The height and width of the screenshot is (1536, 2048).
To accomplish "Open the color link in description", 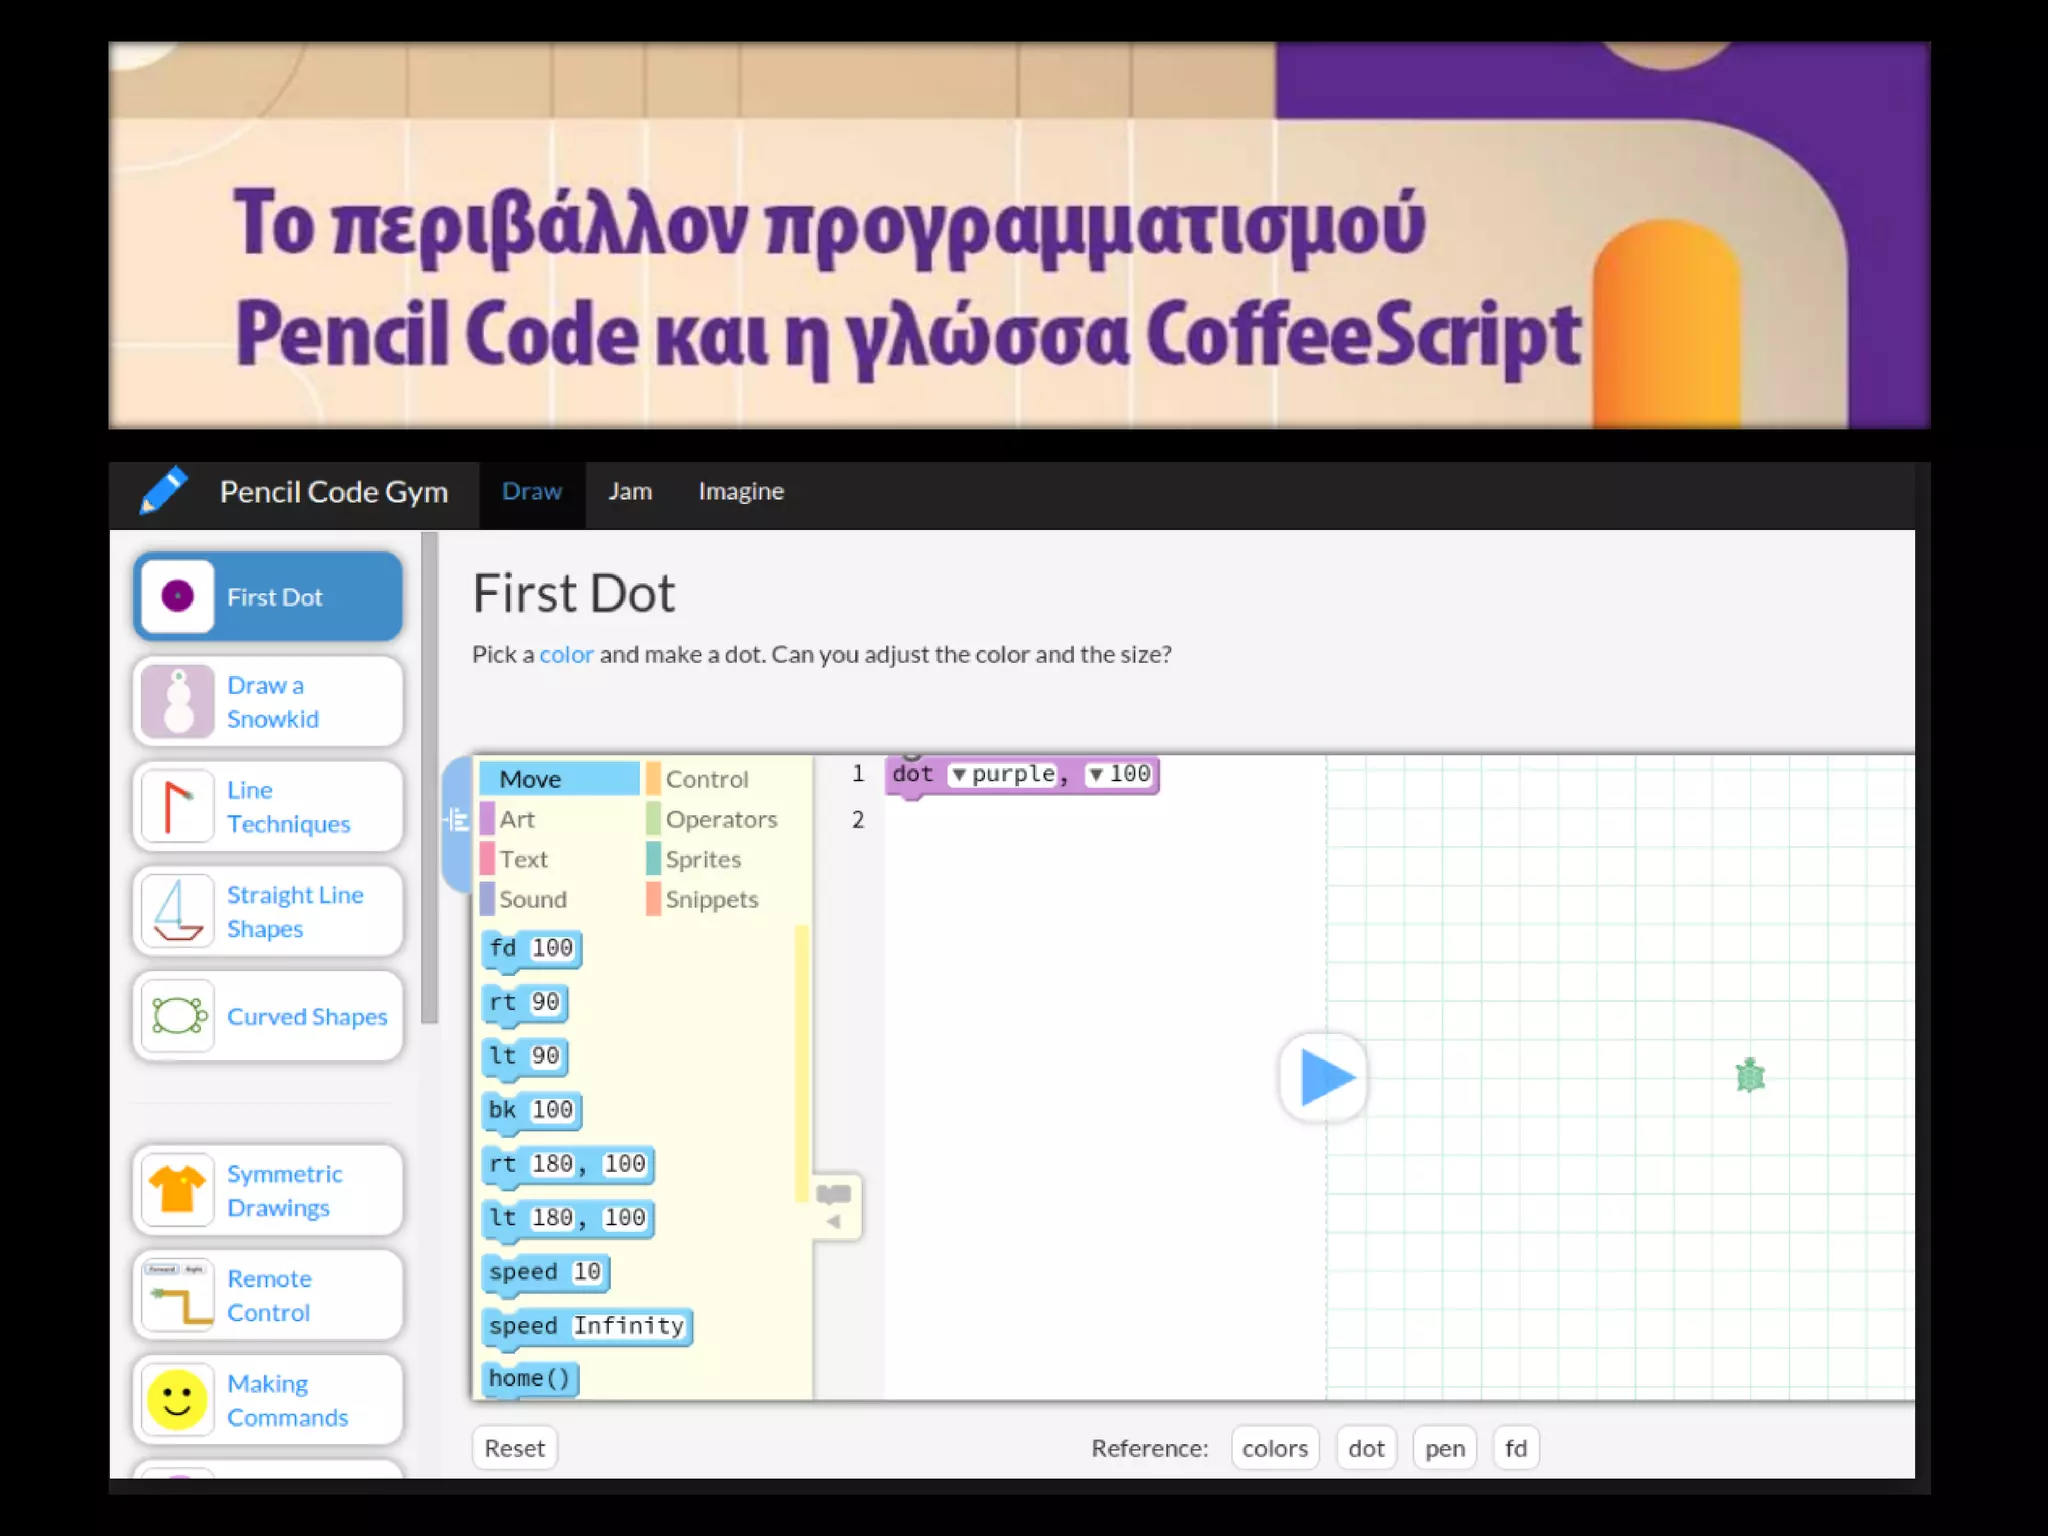I will coord(566,655).
